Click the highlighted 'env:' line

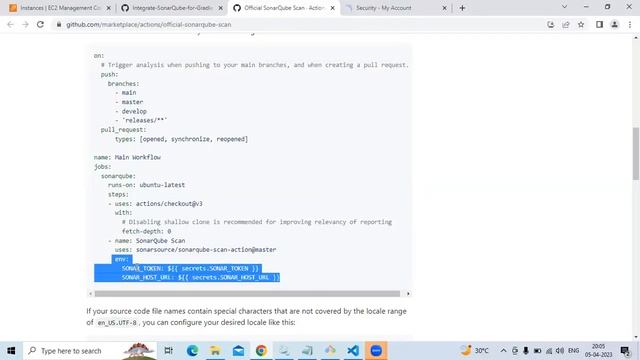pyautogui.click(x=122, y=259)
